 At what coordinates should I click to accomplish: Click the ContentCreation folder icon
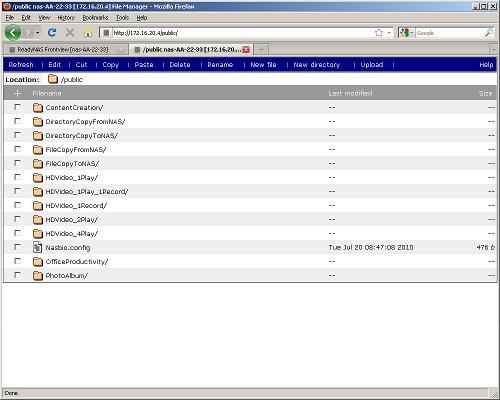[38, 107]
